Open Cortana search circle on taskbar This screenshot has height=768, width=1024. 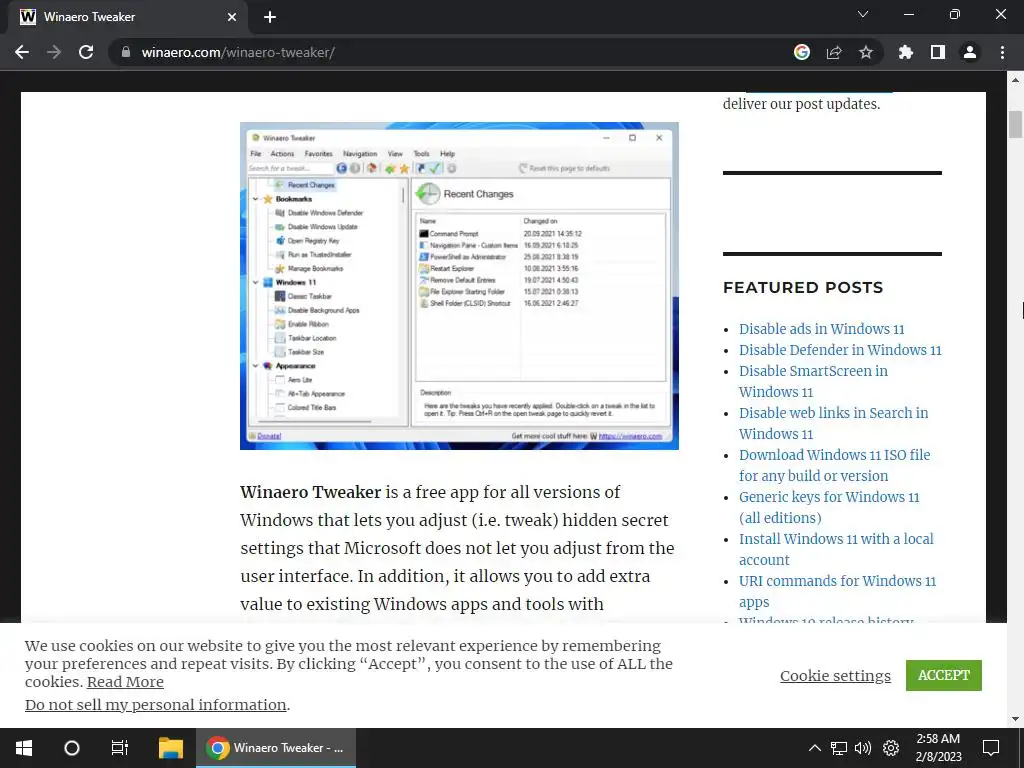coord(72,748)
